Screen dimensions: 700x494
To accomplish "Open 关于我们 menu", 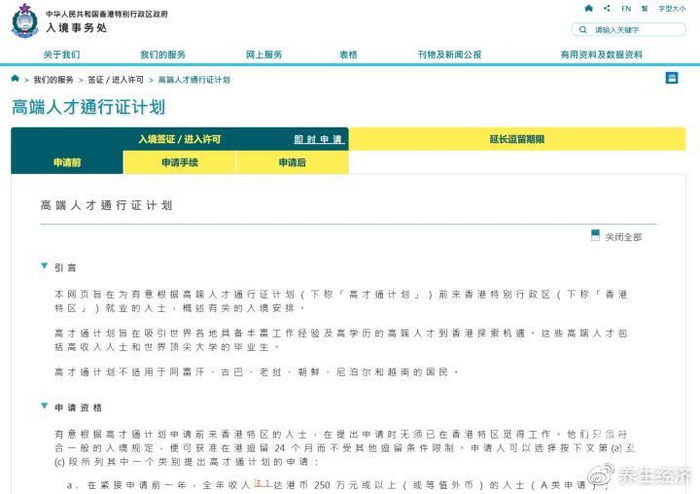I will tap(62, 54).
